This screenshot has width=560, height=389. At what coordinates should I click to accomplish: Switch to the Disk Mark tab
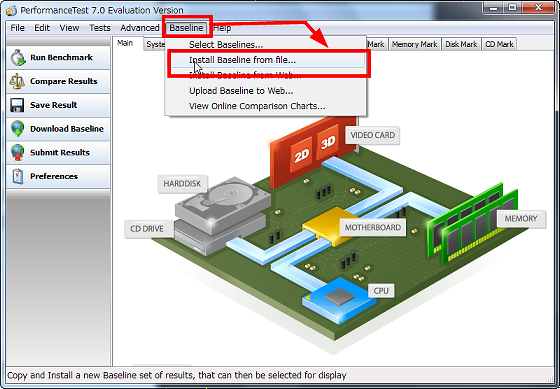[461, 44]
